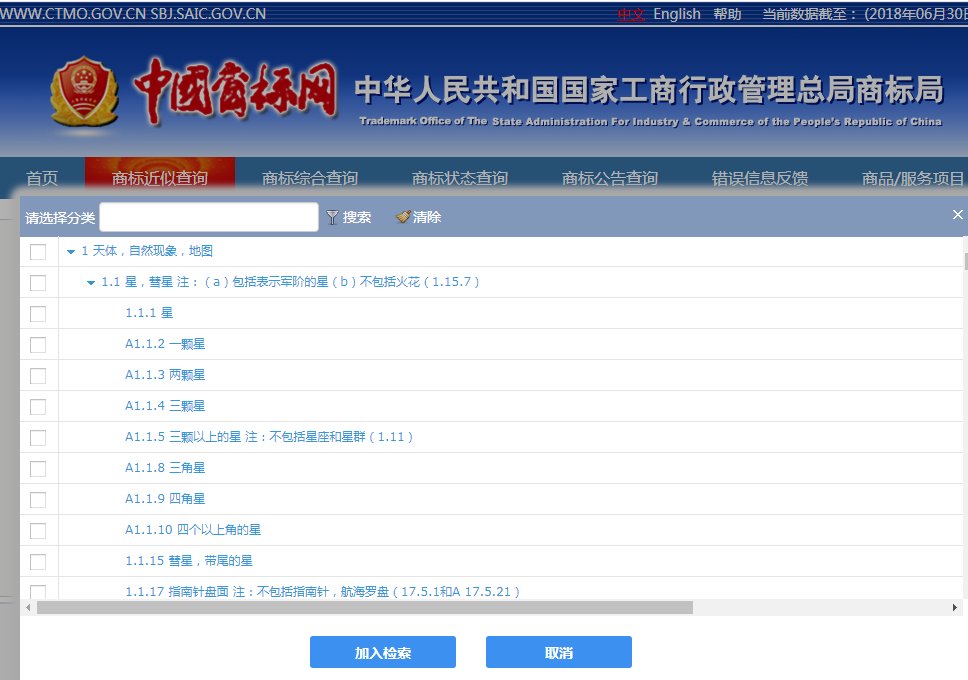
Task: Open the 商标公告查询 tab
Action: [611, 178]
